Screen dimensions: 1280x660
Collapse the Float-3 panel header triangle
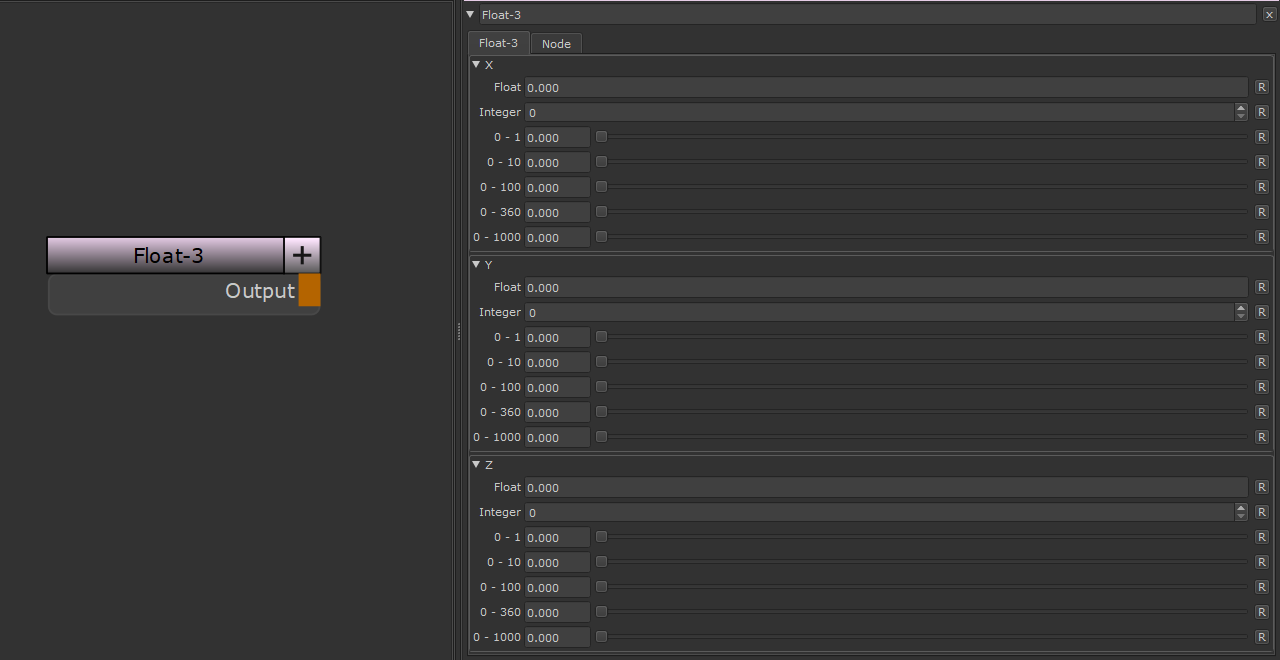coord(470,15)
